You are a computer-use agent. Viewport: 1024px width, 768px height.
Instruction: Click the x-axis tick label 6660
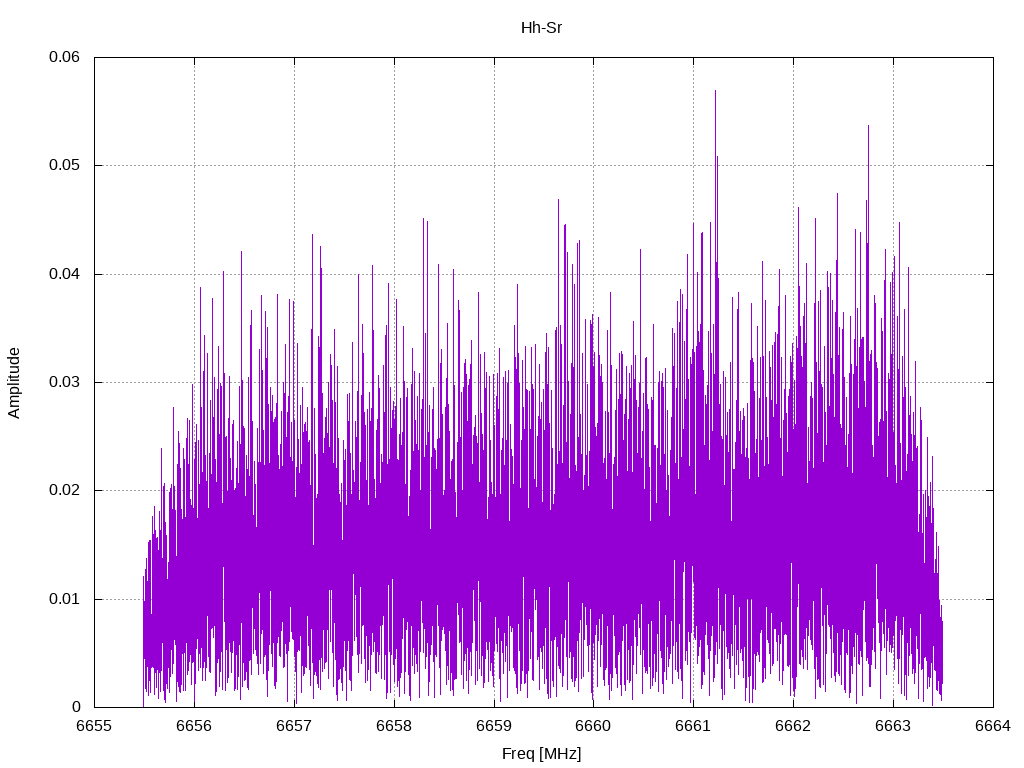coord(594,726)
